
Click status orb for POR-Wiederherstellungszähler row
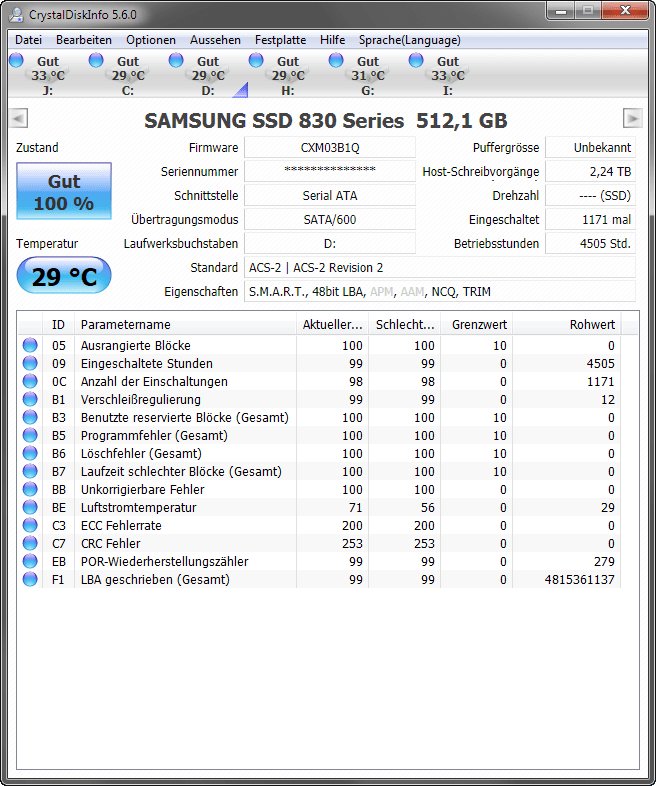[x=30, y=561]
